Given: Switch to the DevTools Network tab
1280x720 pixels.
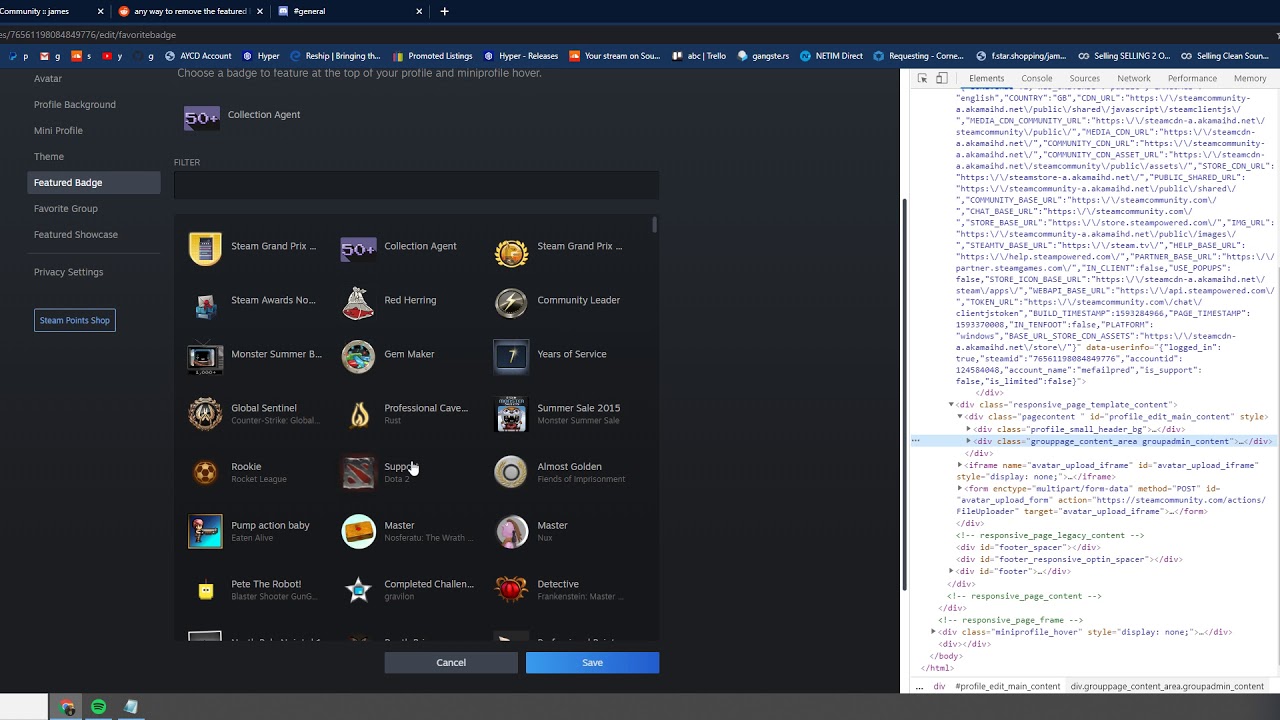Looking at the screenshot, I should point(1133,78).
